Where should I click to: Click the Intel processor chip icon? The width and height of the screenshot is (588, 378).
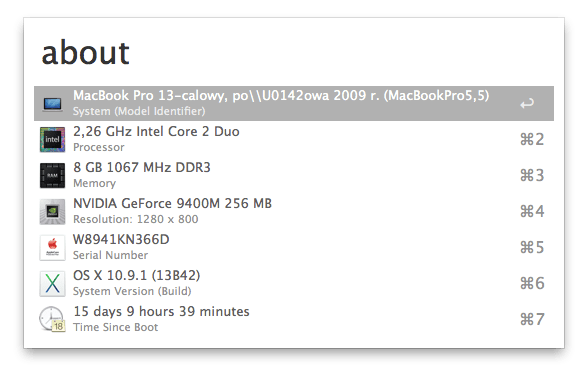52,140
